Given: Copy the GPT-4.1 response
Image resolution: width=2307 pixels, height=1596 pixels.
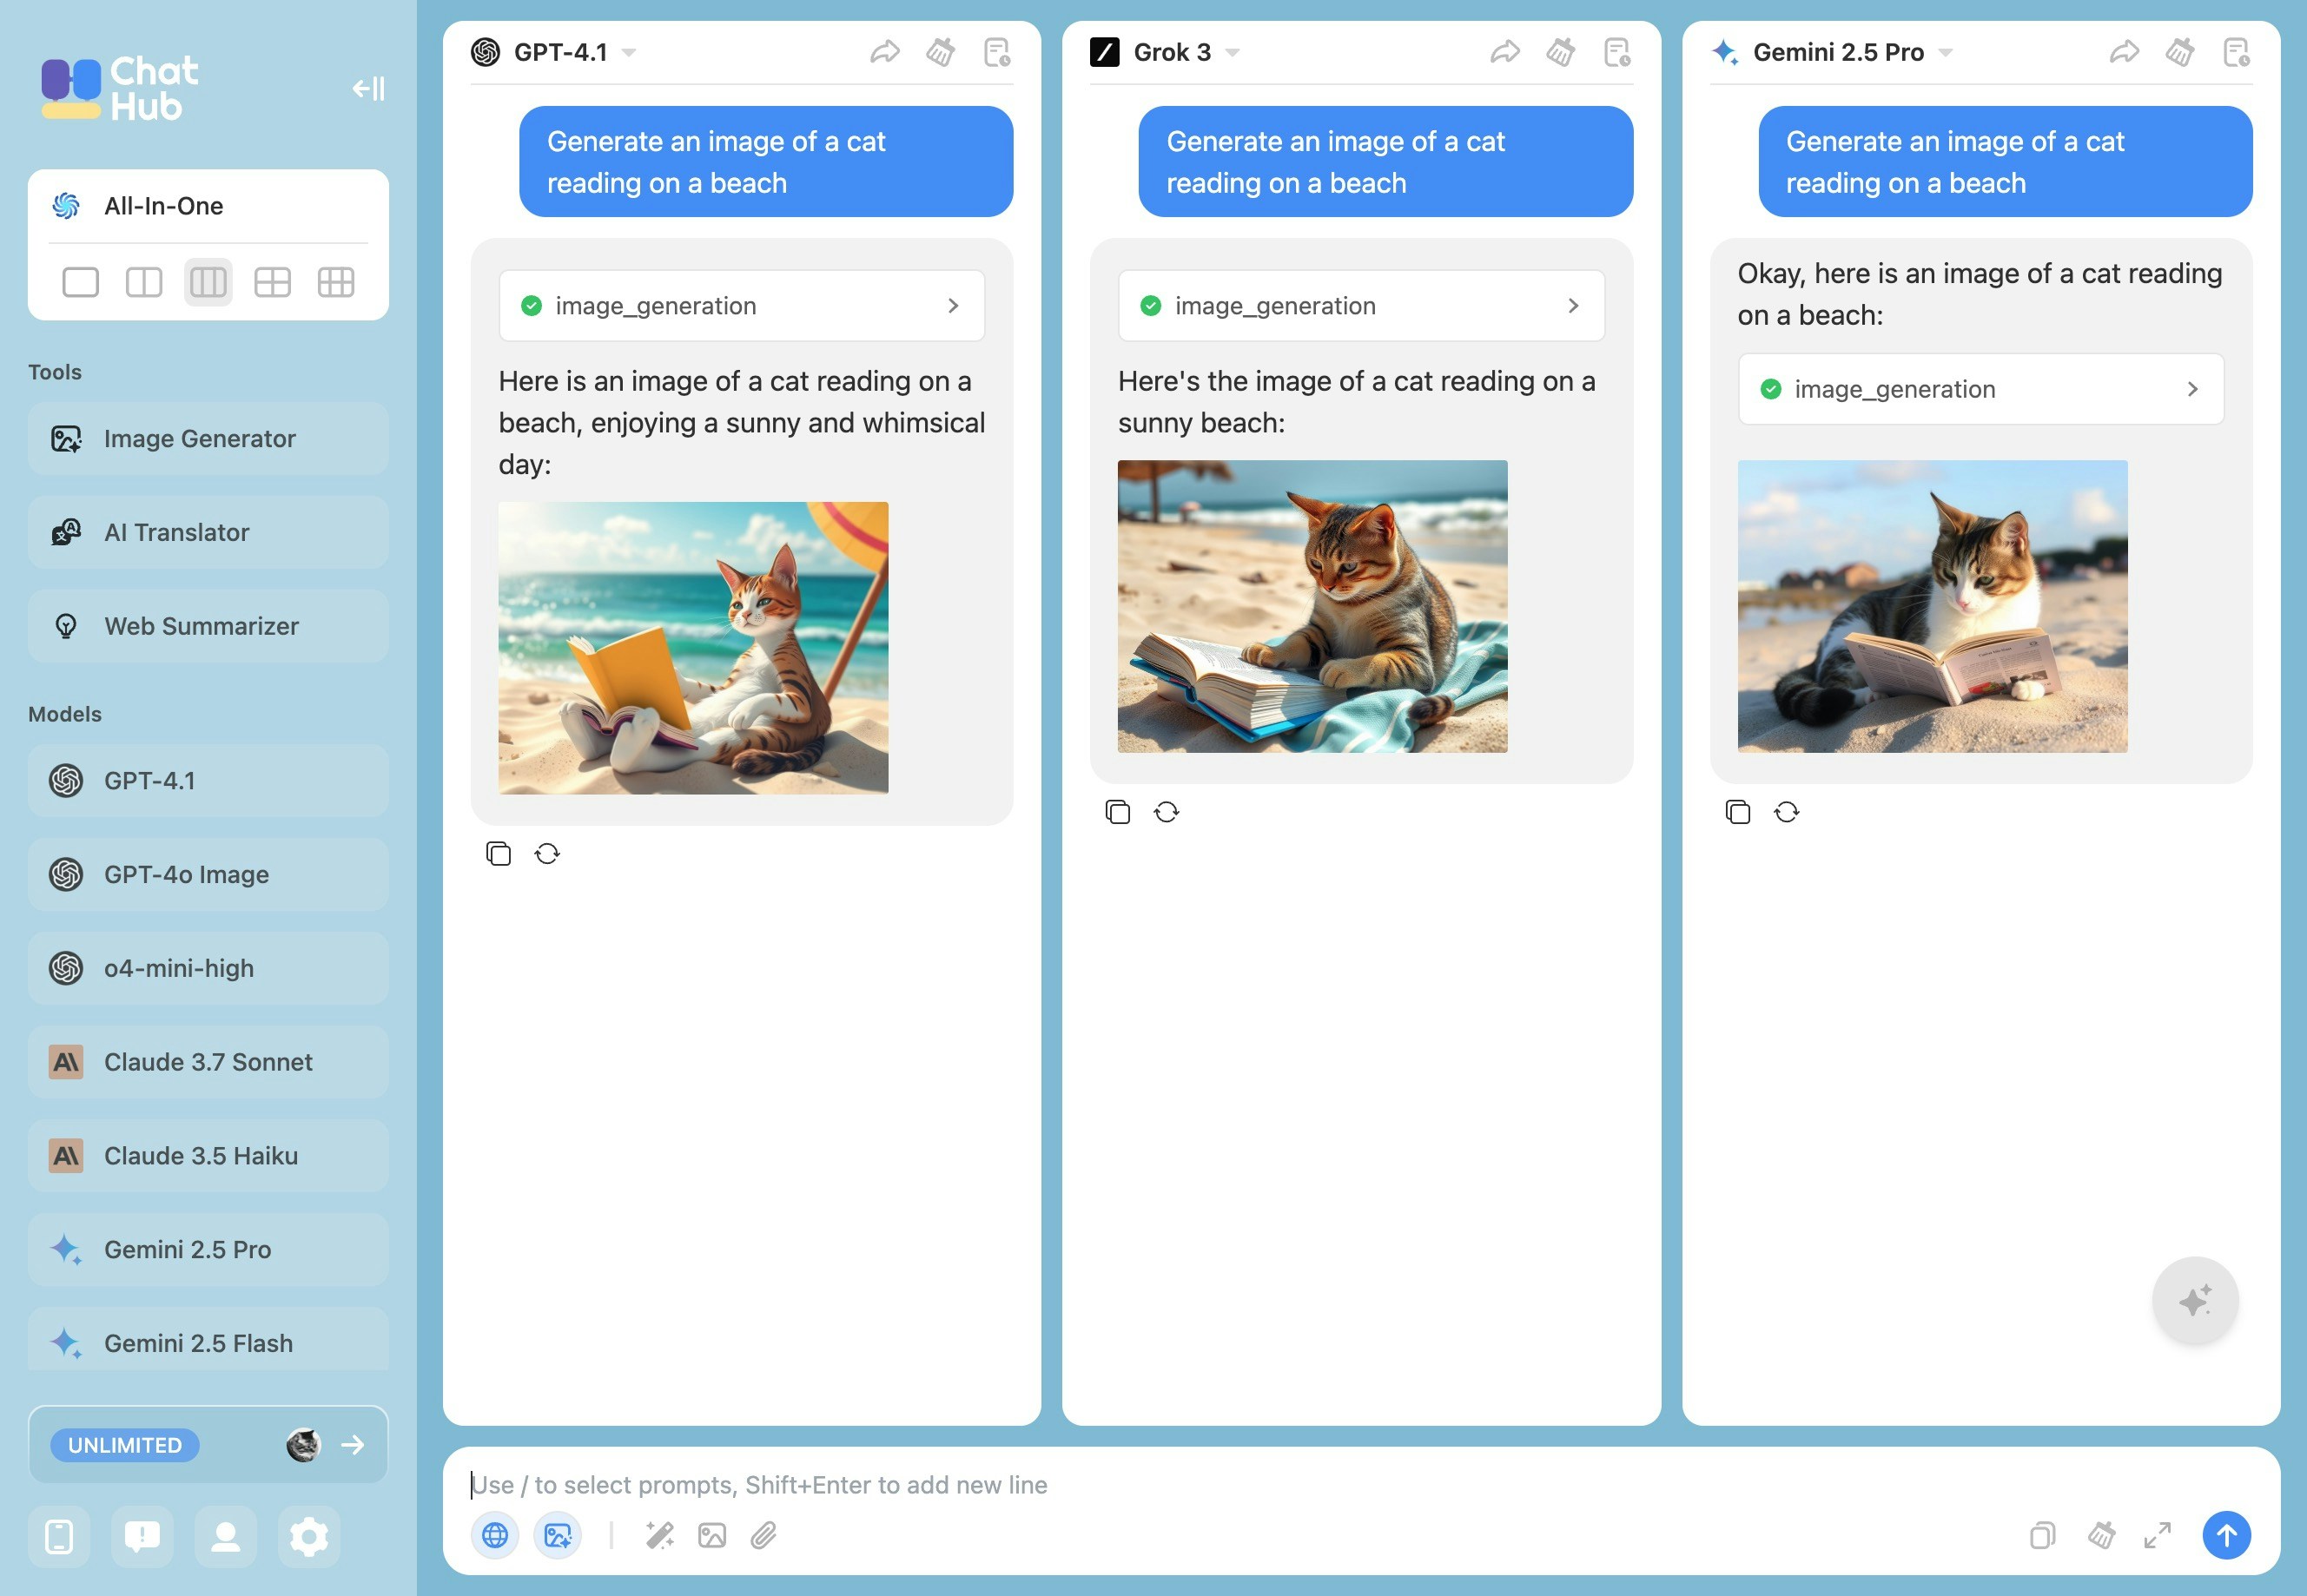Looking at the screenshot, I should tap(498, 853).
